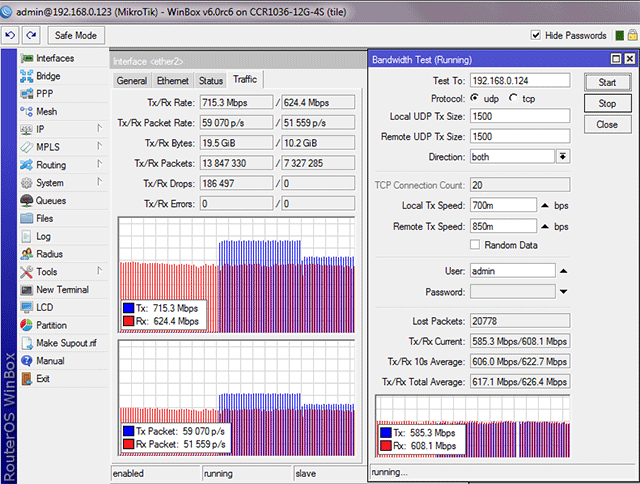The width and height of the screenshot is (640, 484).
Task: Open the Bridge menu icon
Action: coord(27,76)
